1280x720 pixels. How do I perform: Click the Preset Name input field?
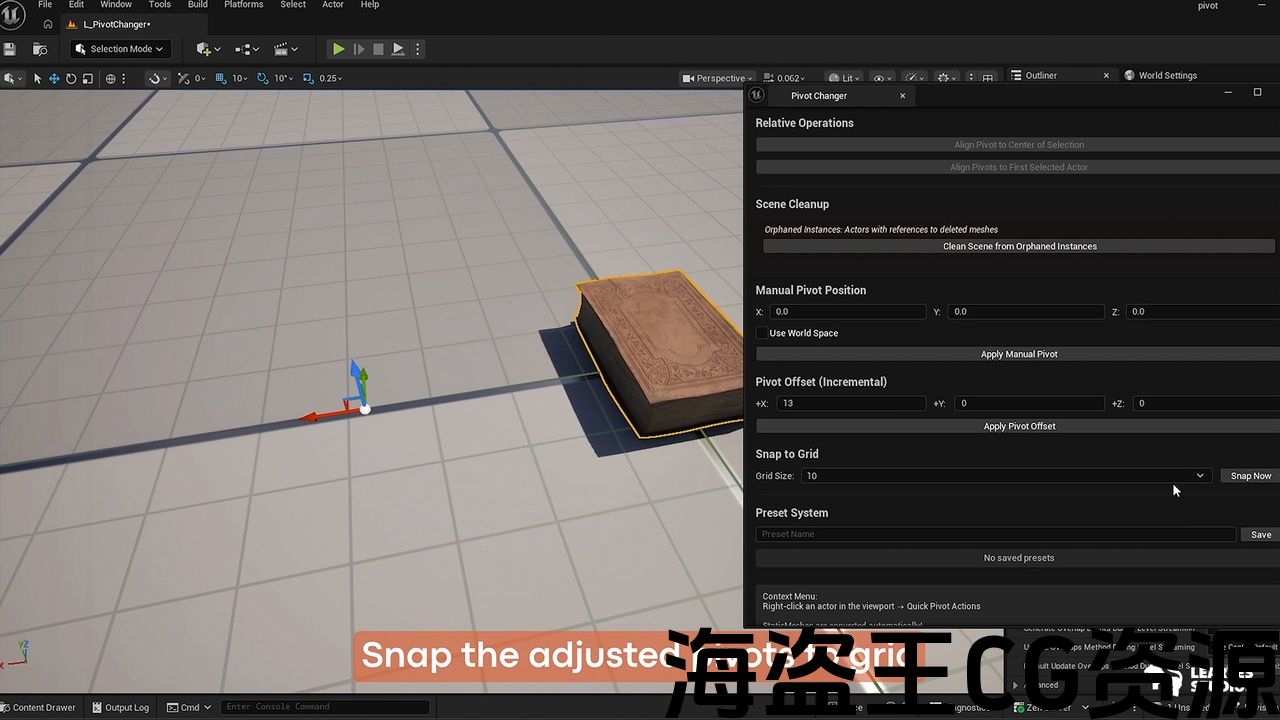(x=995, y=534)
